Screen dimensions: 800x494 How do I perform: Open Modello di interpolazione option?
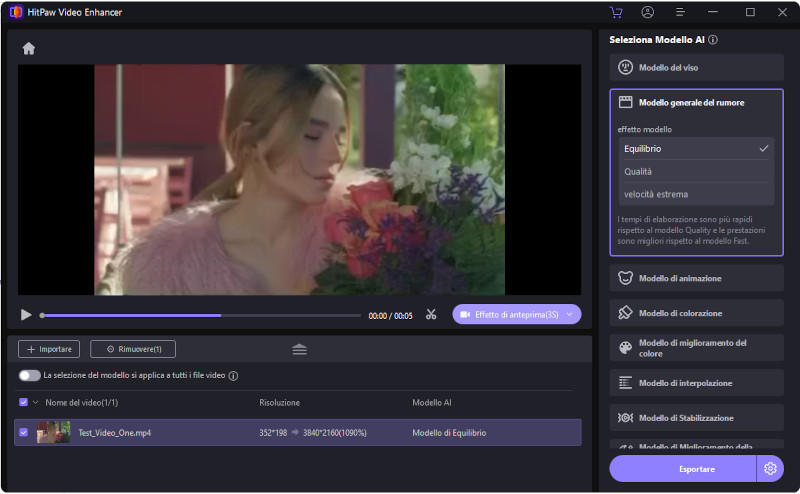696,383
